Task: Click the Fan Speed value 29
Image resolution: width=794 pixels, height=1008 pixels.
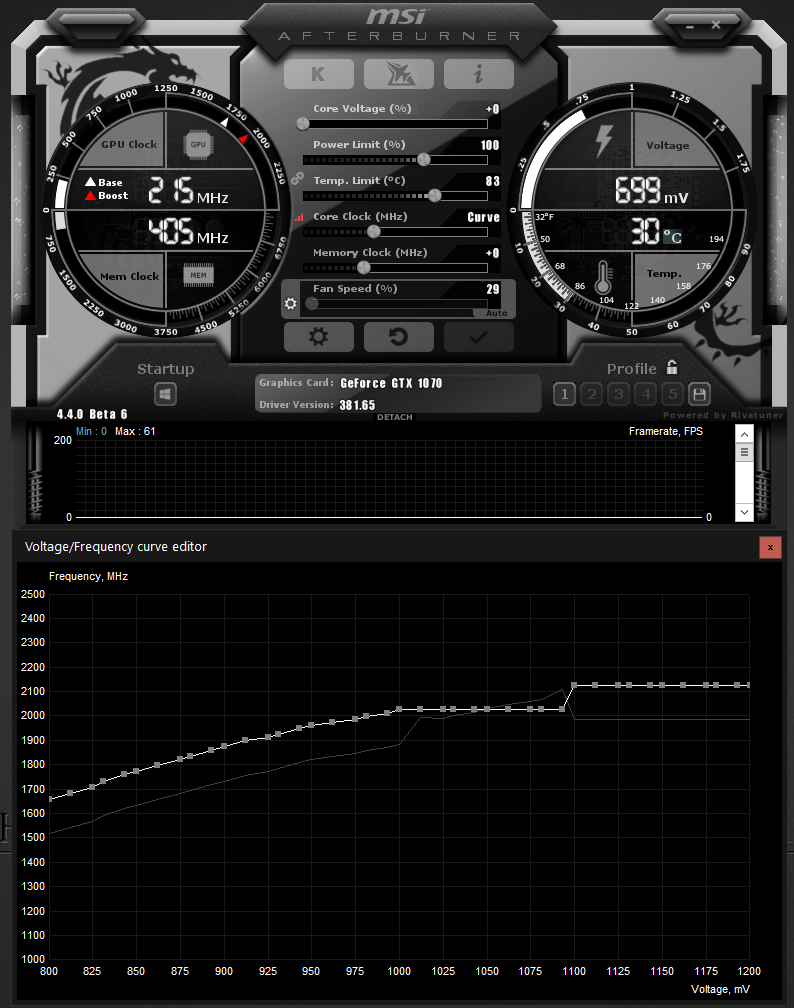Action: click(493, 289)
